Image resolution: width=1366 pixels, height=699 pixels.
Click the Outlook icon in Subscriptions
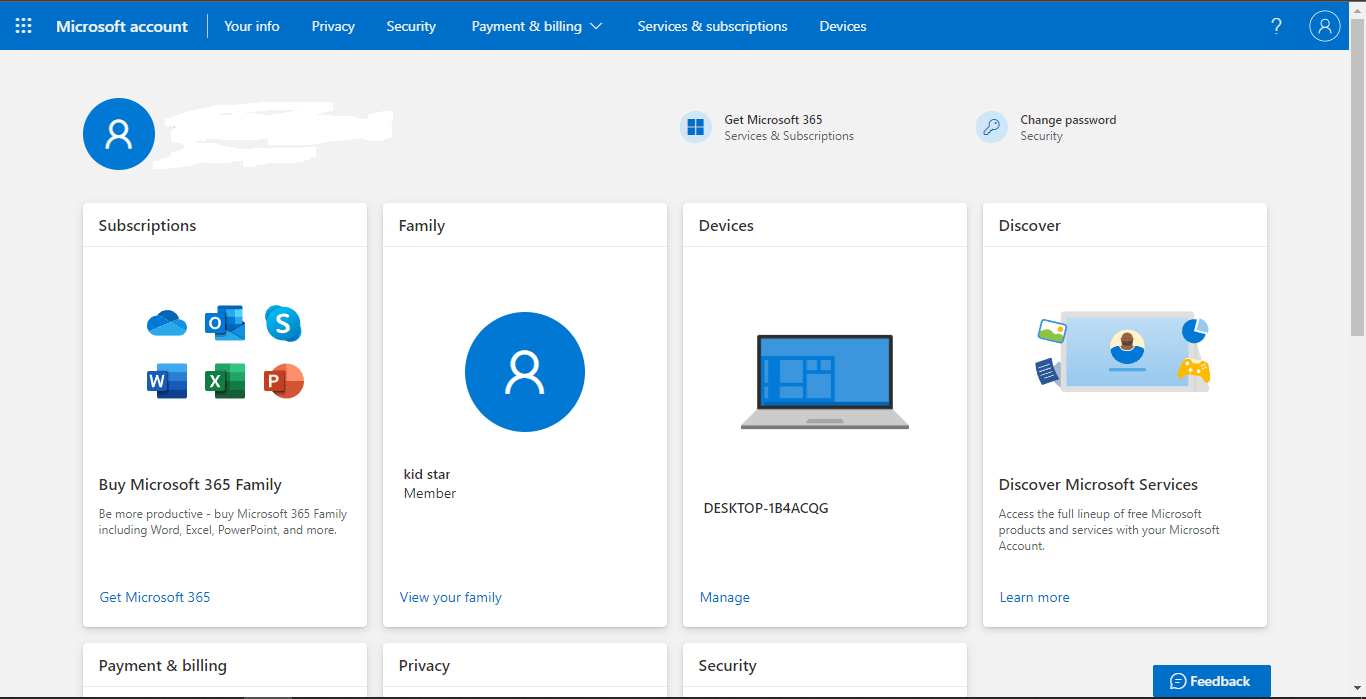tap(225, 323)
